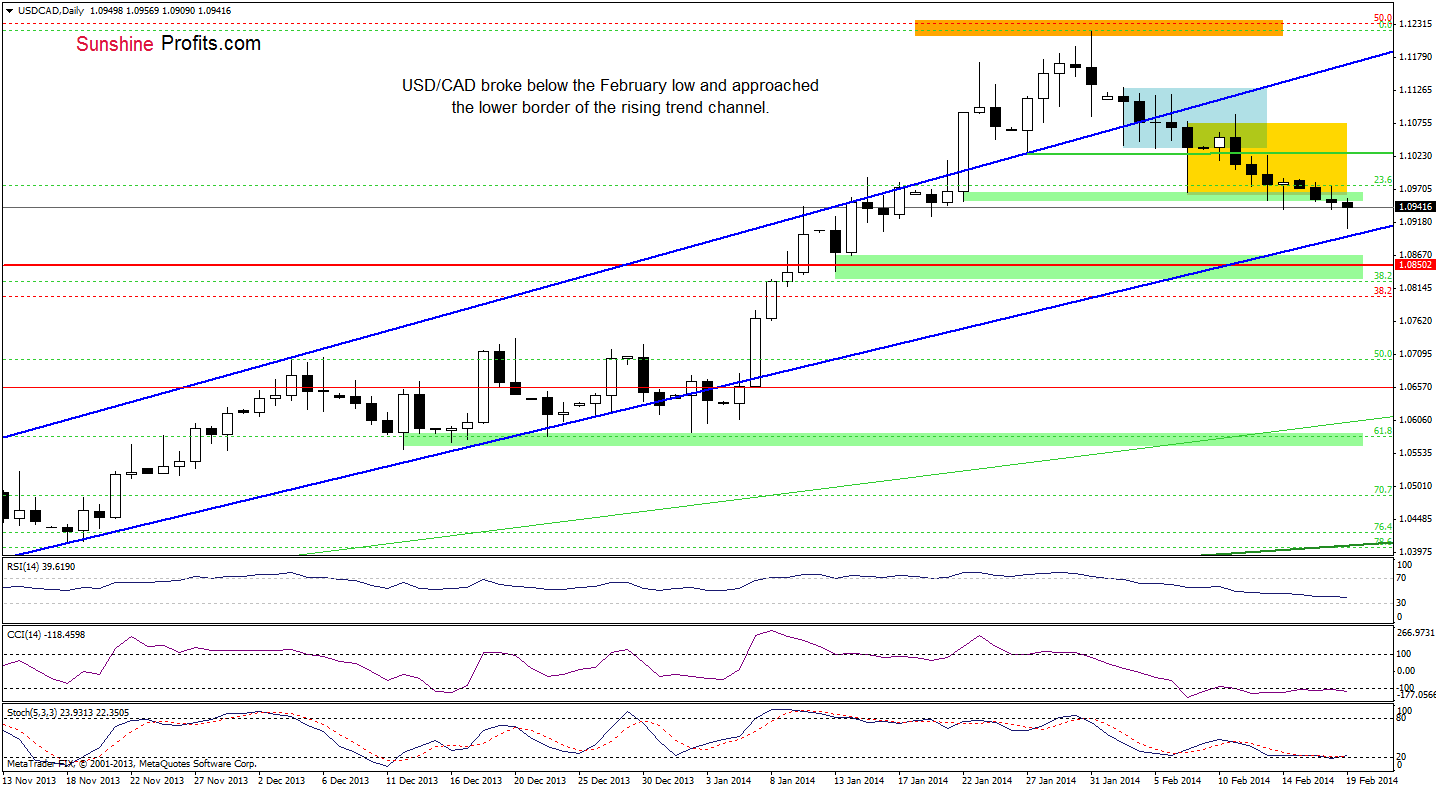Click the 1.08145 price axis value

[x=1416, y=288]
